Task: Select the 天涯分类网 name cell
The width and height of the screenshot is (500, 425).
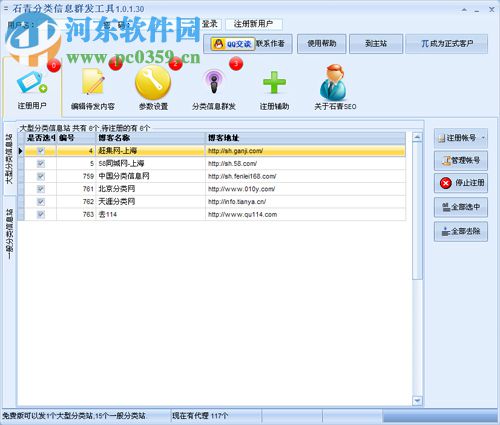Action: click(151, 202)
